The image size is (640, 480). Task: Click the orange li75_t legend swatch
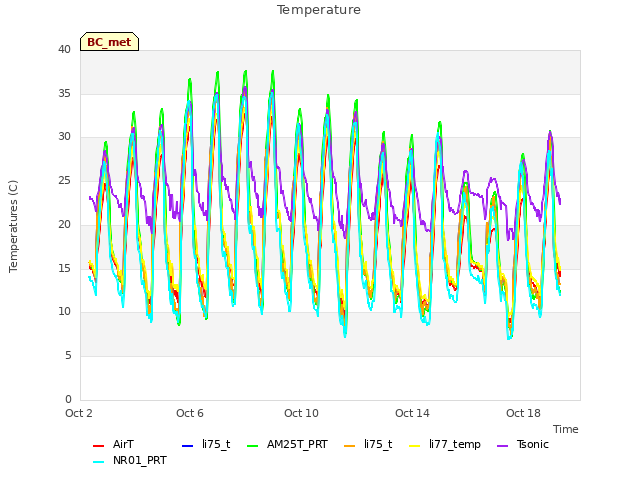pos(350,446)
